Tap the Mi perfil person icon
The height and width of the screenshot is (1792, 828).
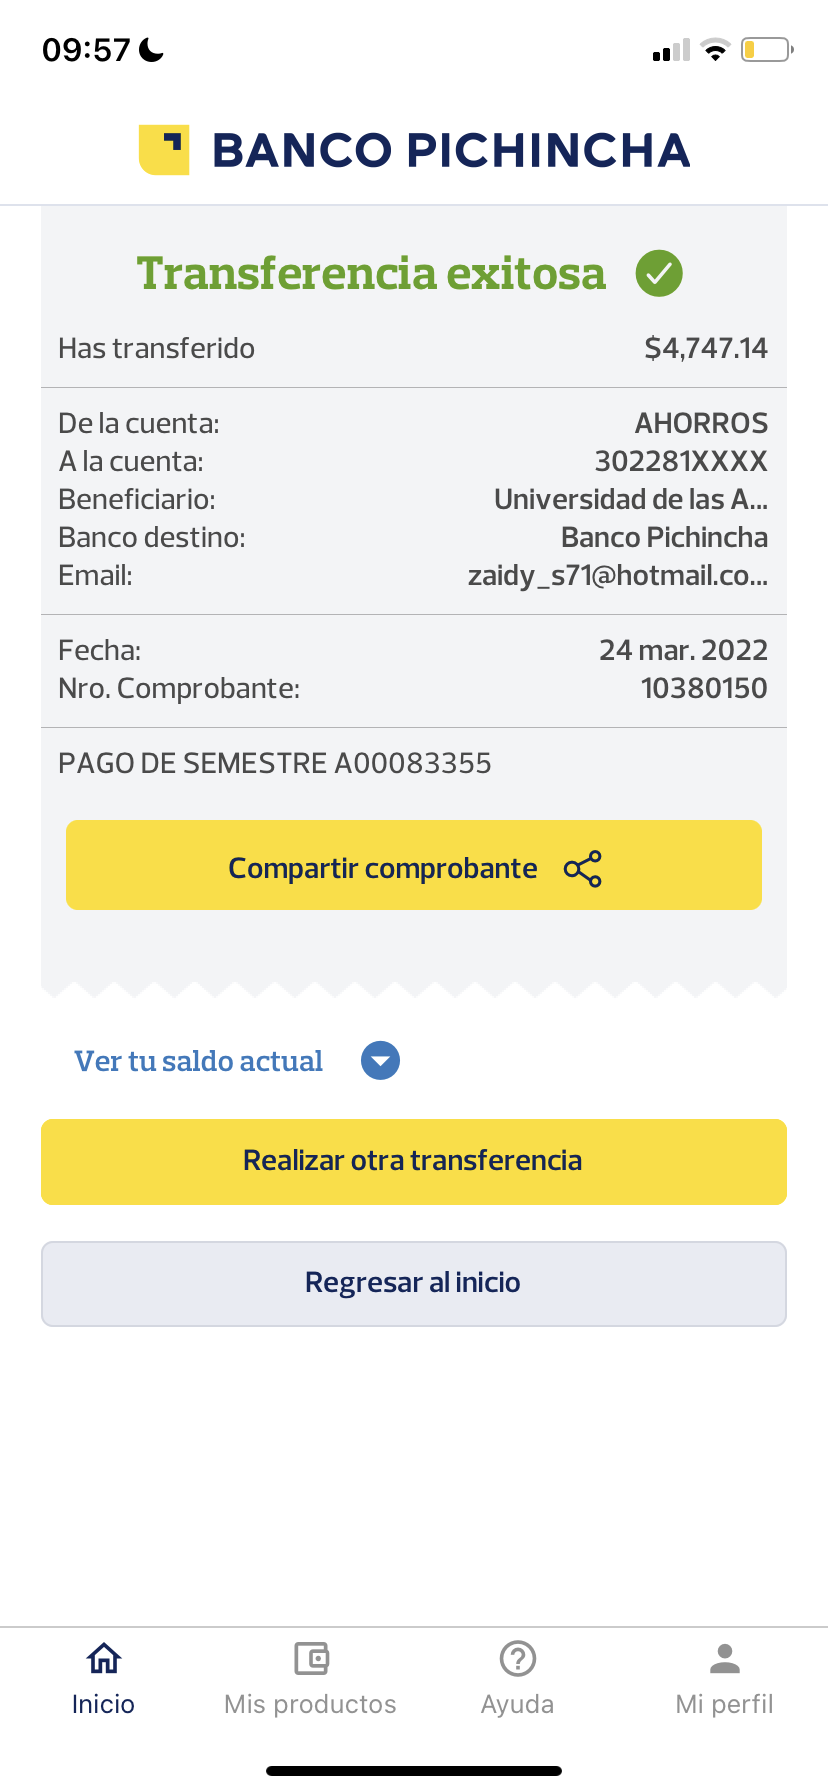[725, 1659]
